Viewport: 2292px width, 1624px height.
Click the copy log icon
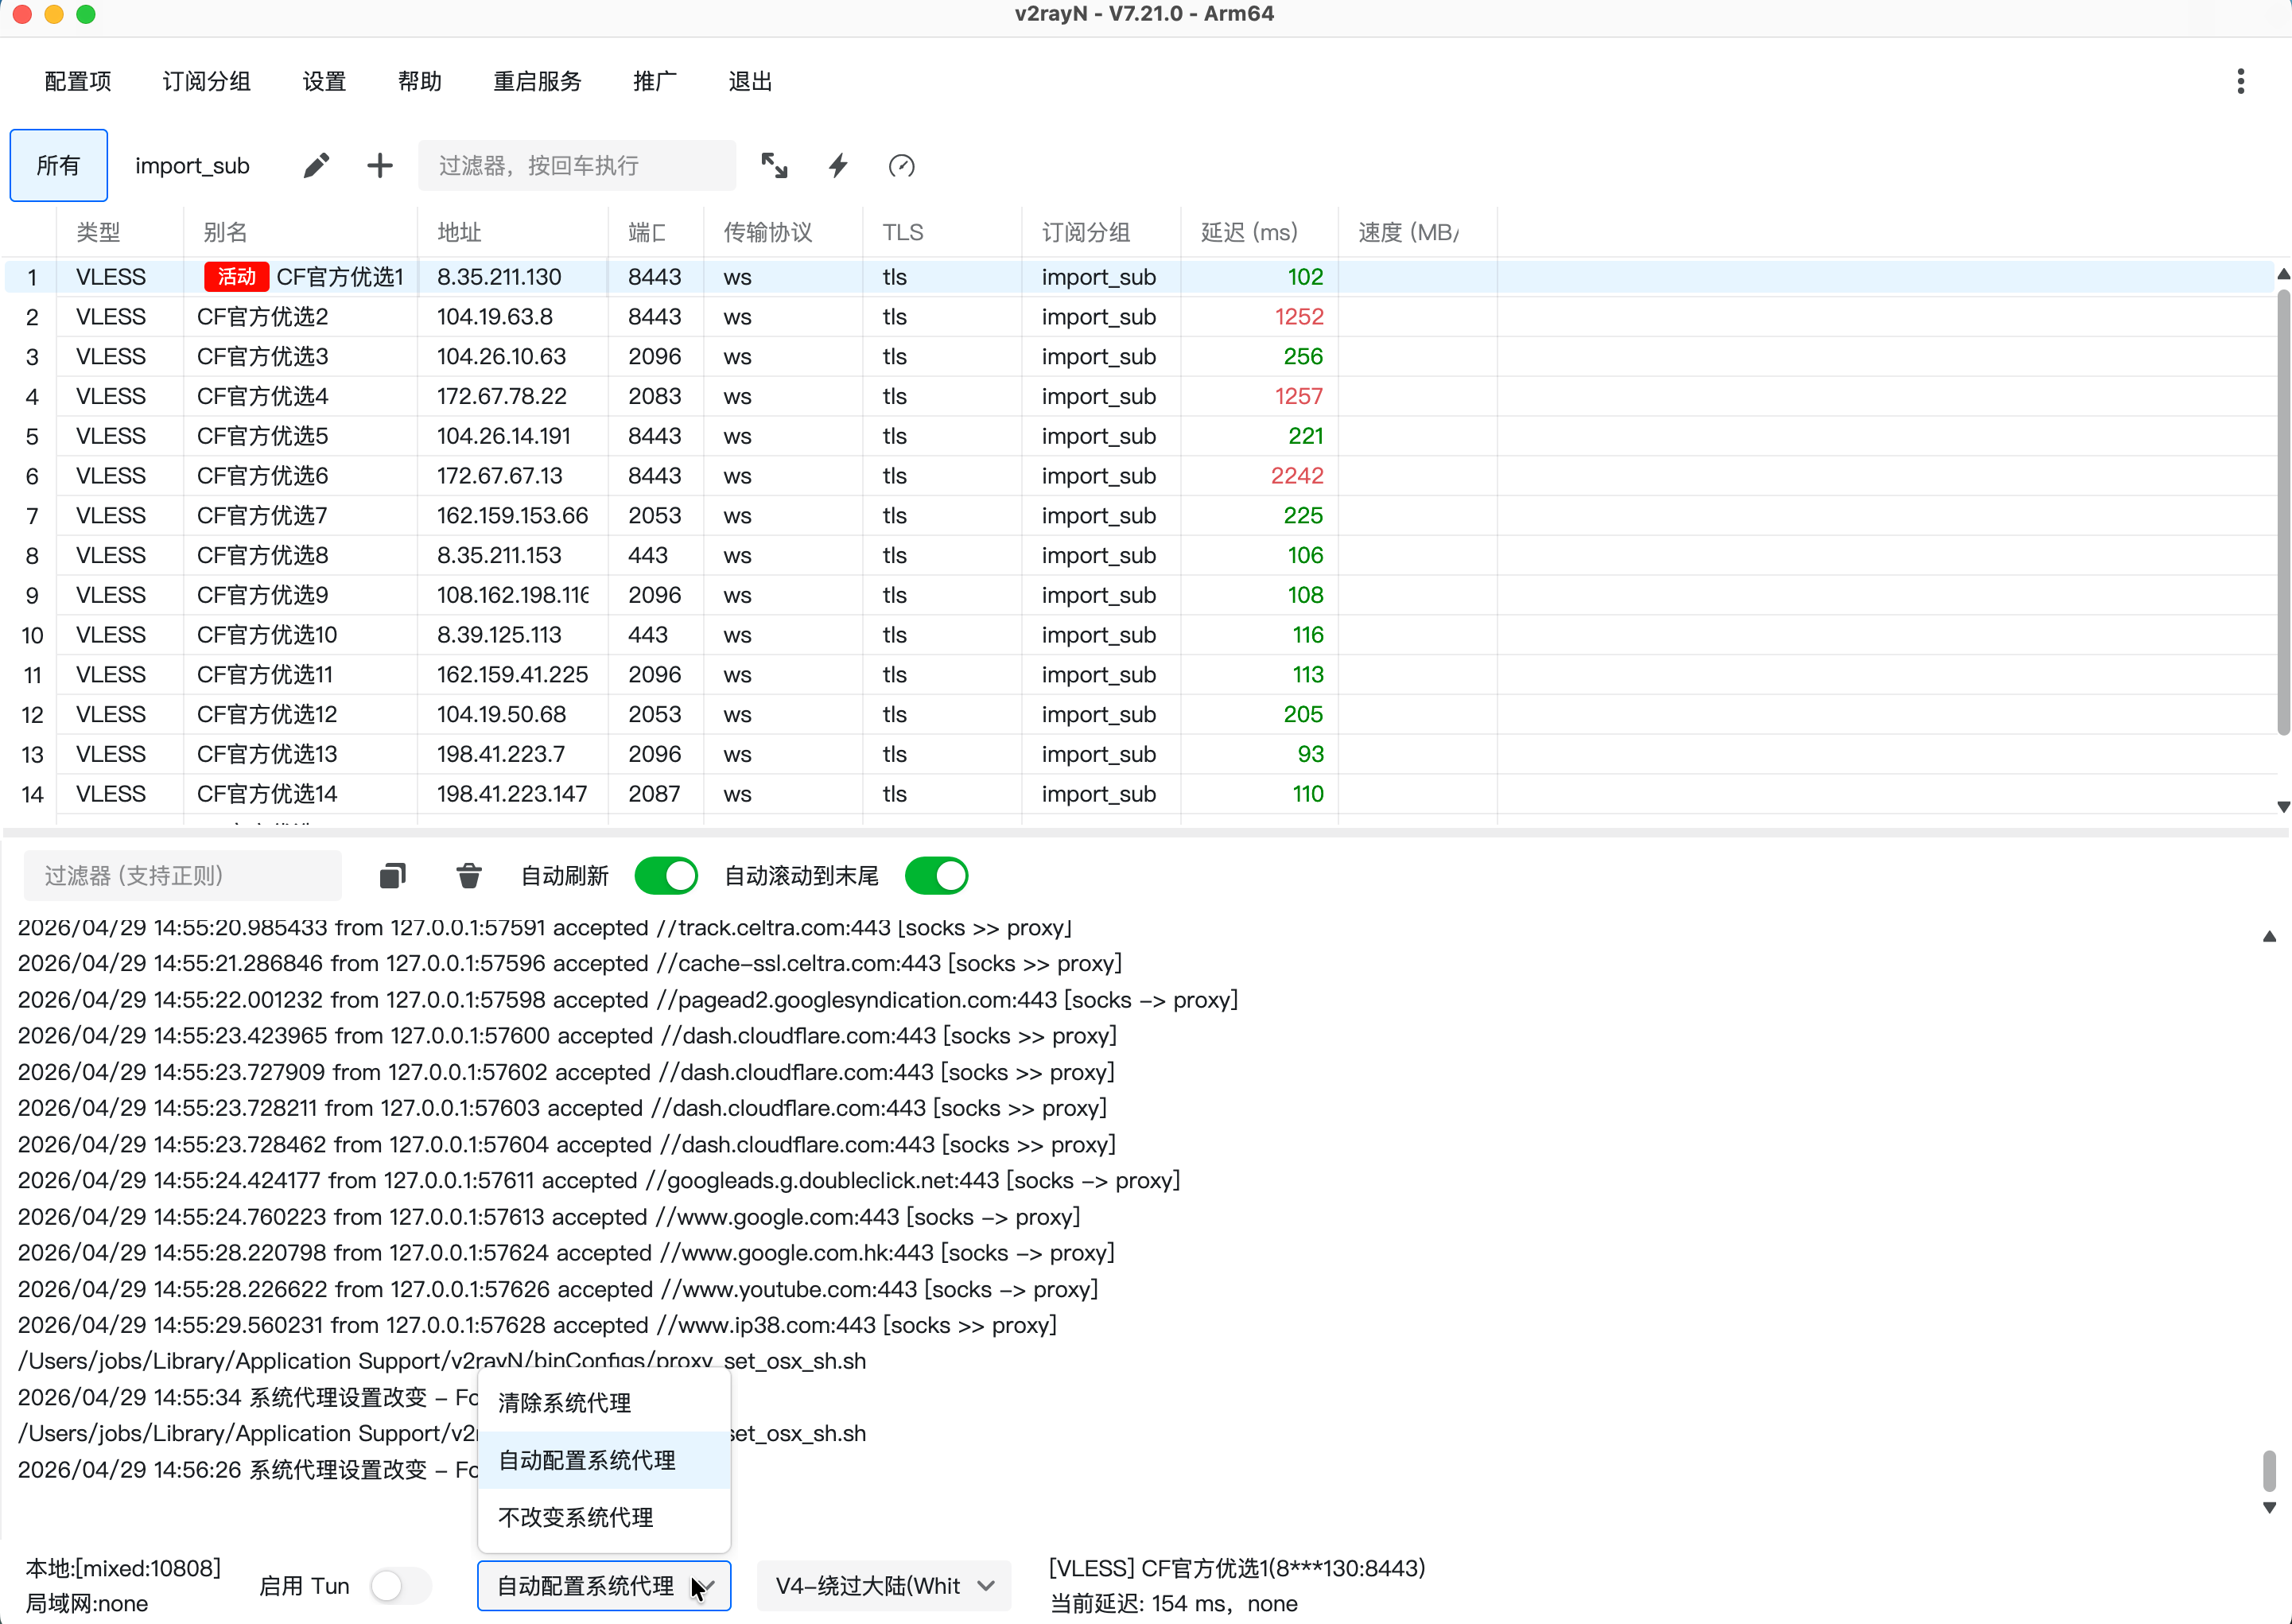click(392, 876)
